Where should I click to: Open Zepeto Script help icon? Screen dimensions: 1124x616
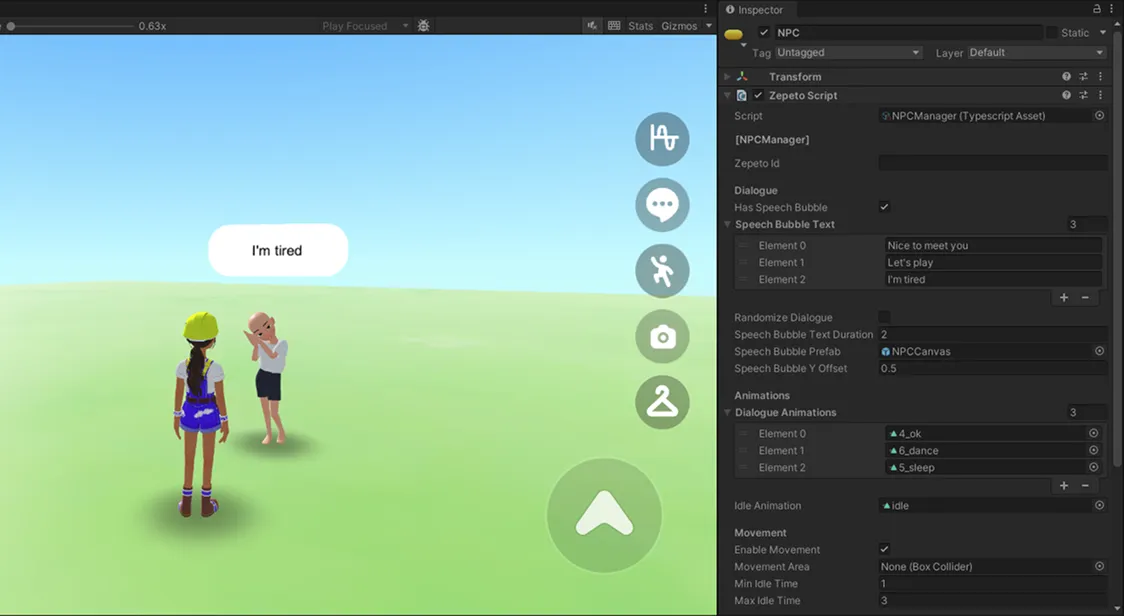click(x=1067, y=95)
